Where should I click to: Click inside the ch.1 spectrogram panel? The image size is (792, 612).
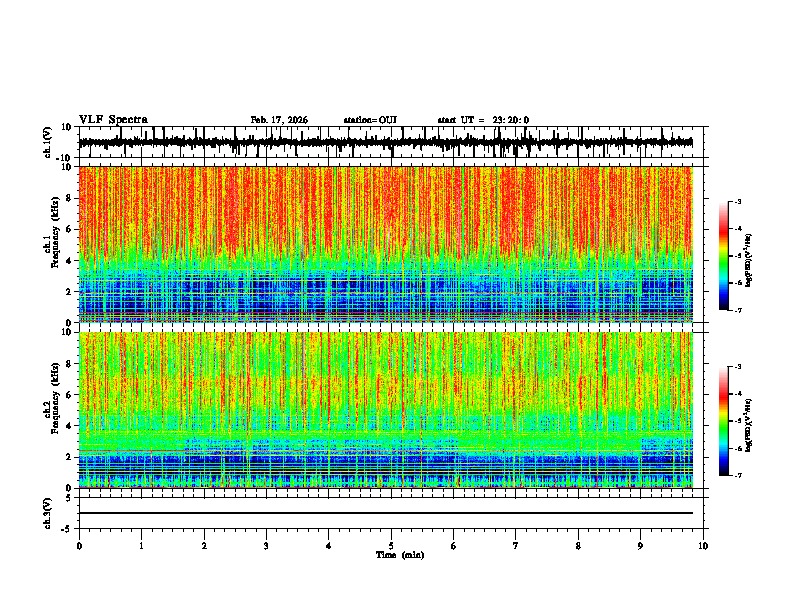386,244
